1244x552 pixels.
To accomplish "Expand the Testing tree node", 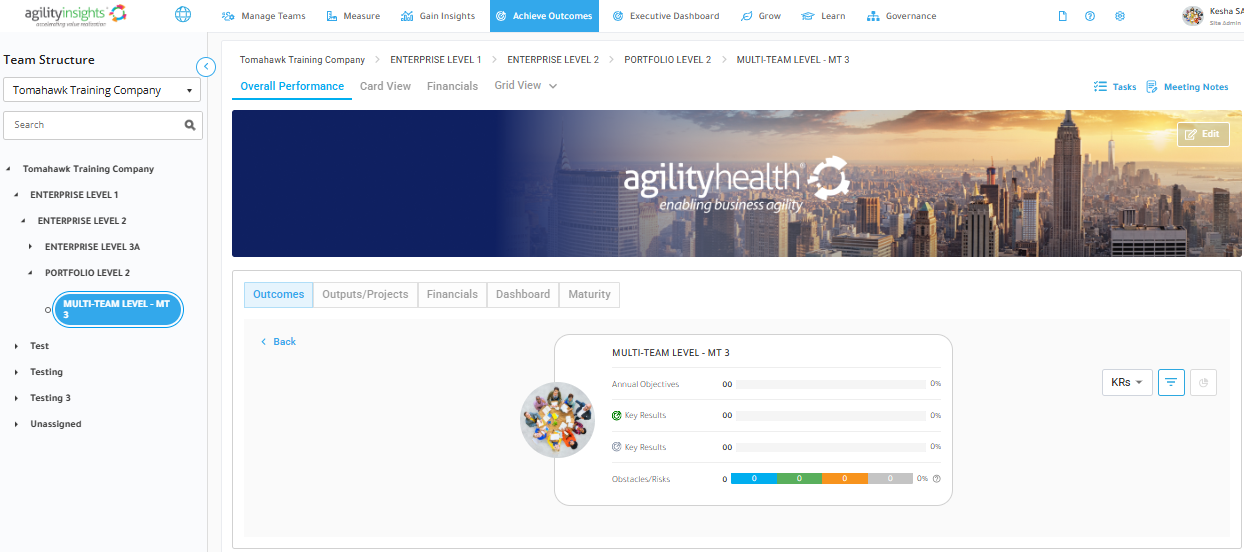I will tap(16, 372).
